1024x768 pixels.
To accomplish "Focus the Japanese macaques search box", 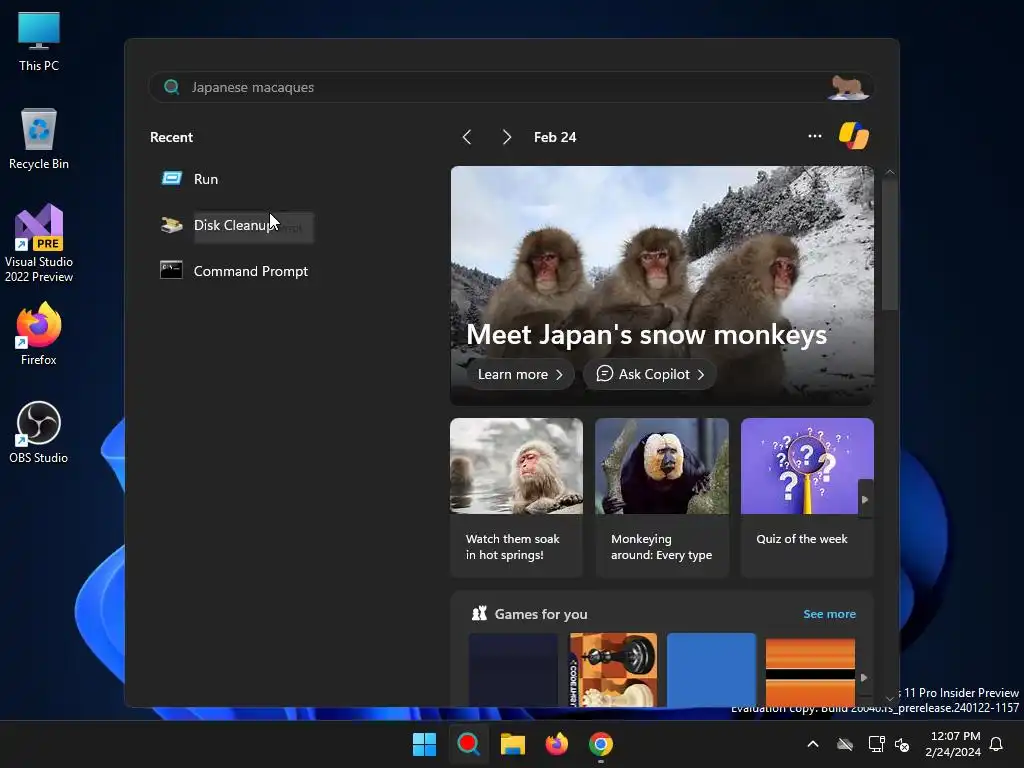I will pyautogui.click(x=511, y=87).
